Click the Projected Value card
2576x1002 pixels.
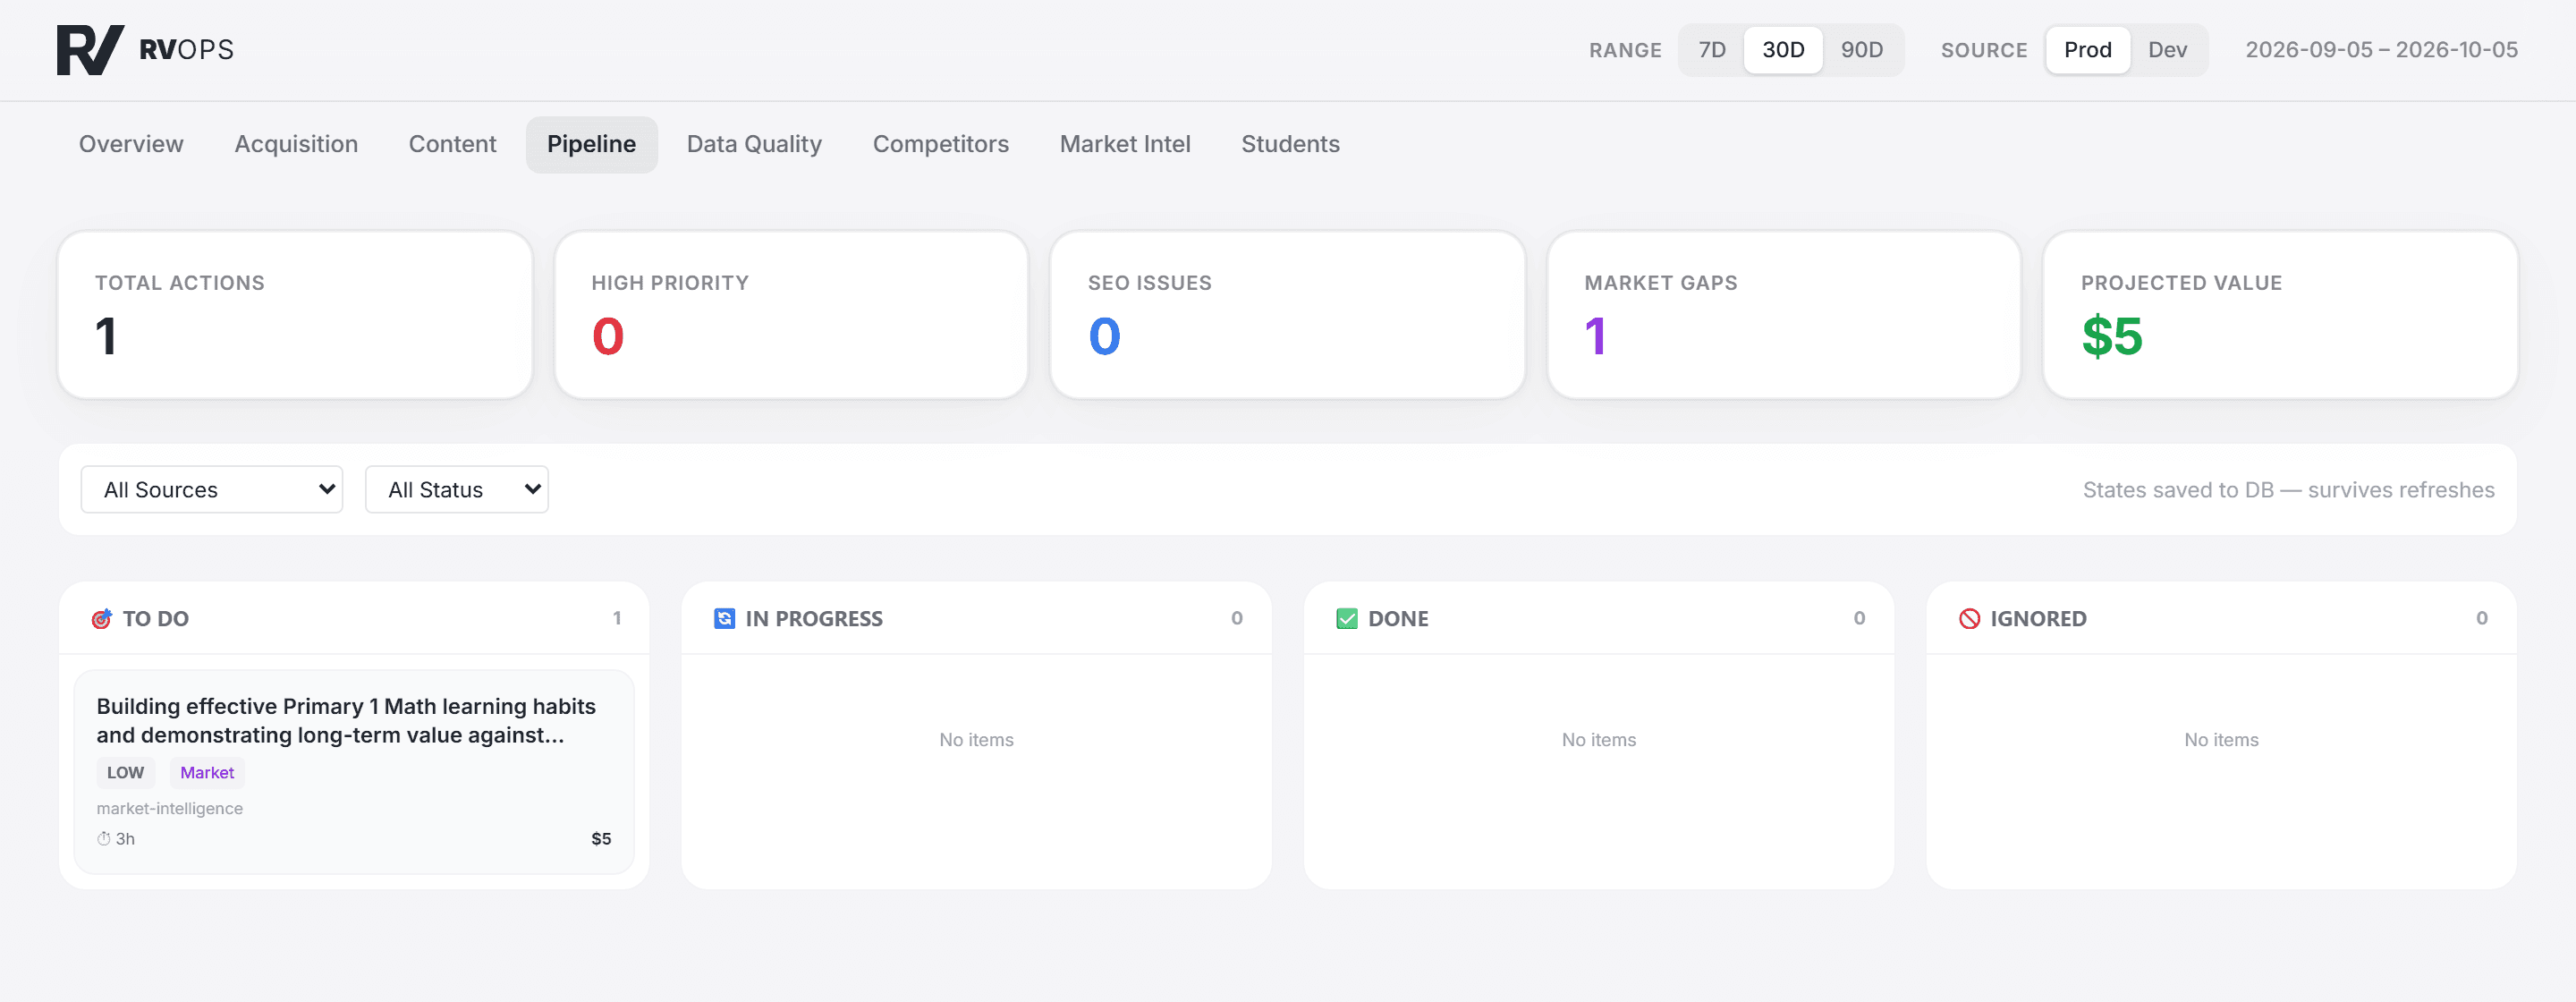tap(2280, 315)
